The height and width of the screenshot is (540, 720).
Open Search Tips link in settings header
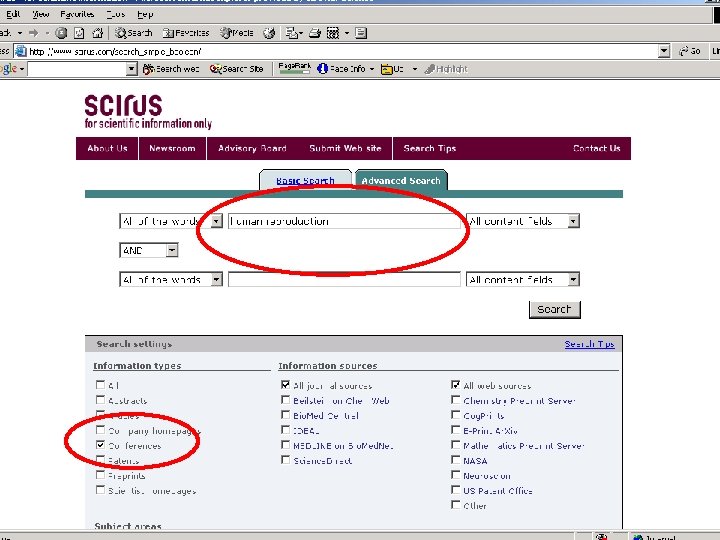590,344
